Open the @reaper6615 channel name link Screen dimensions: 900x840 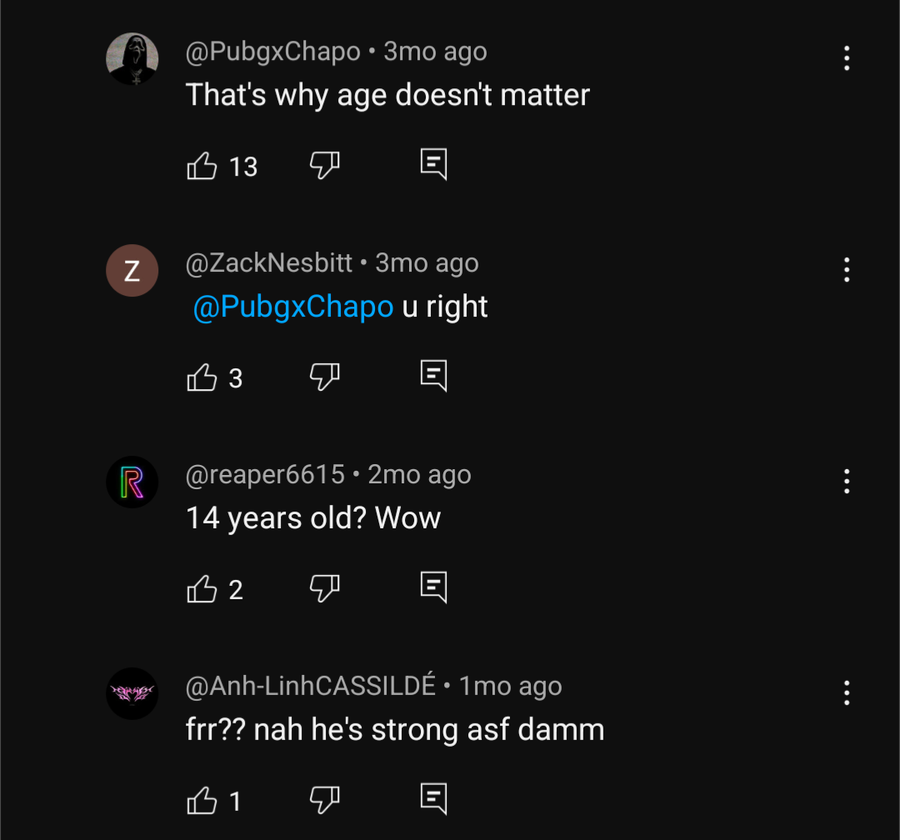point(265,475)
